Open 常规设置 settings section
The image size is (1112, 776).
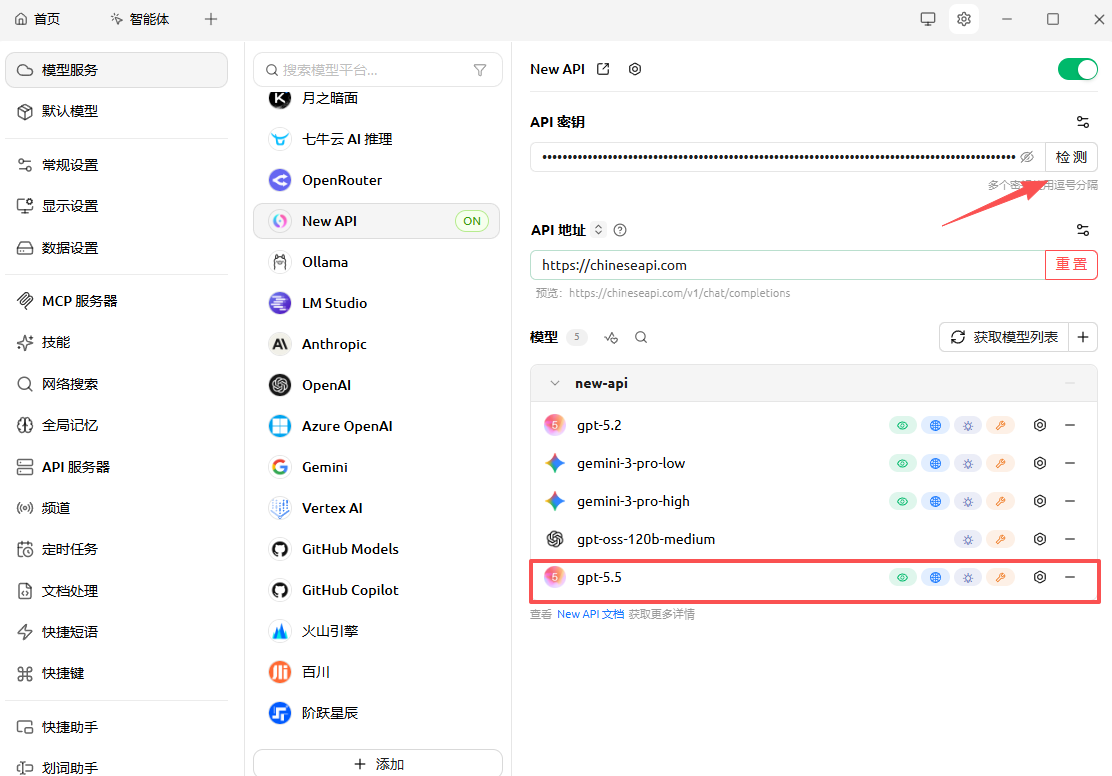pyautogui.click(x=116, y=165)
